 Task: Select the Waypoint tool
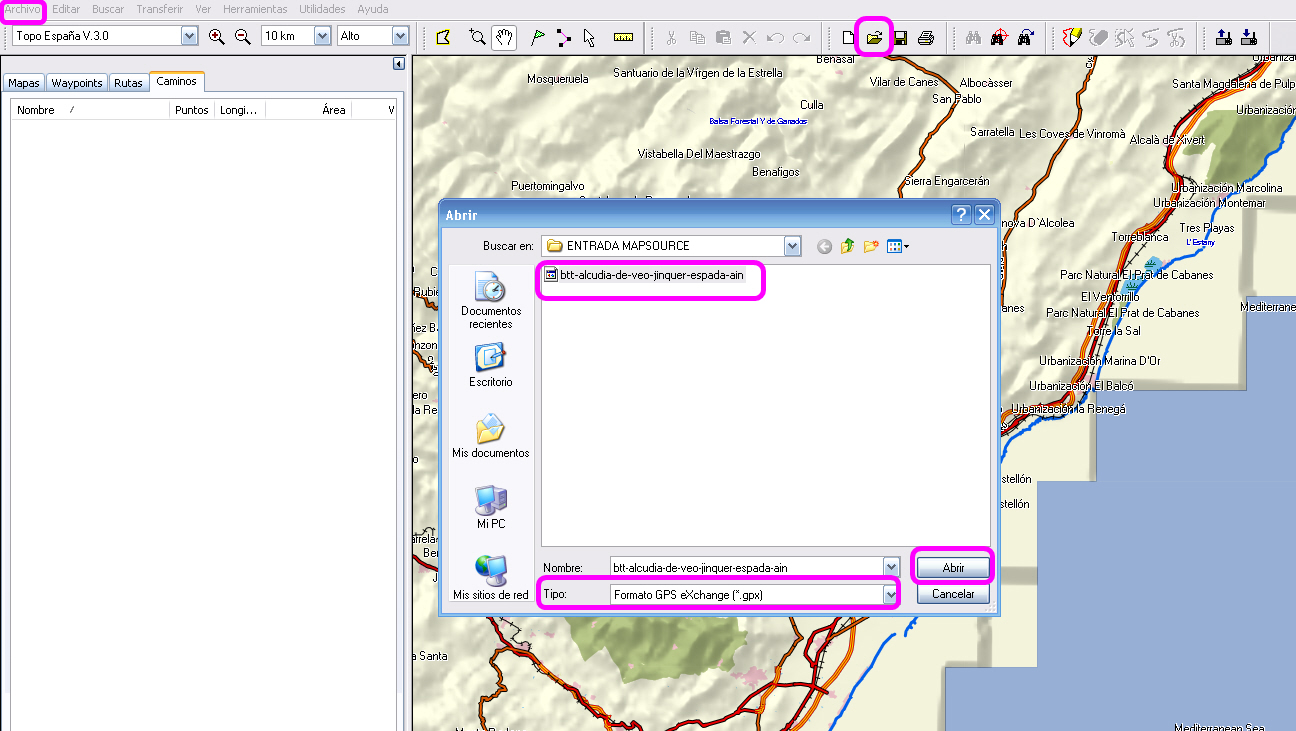(x=537, y=37)
